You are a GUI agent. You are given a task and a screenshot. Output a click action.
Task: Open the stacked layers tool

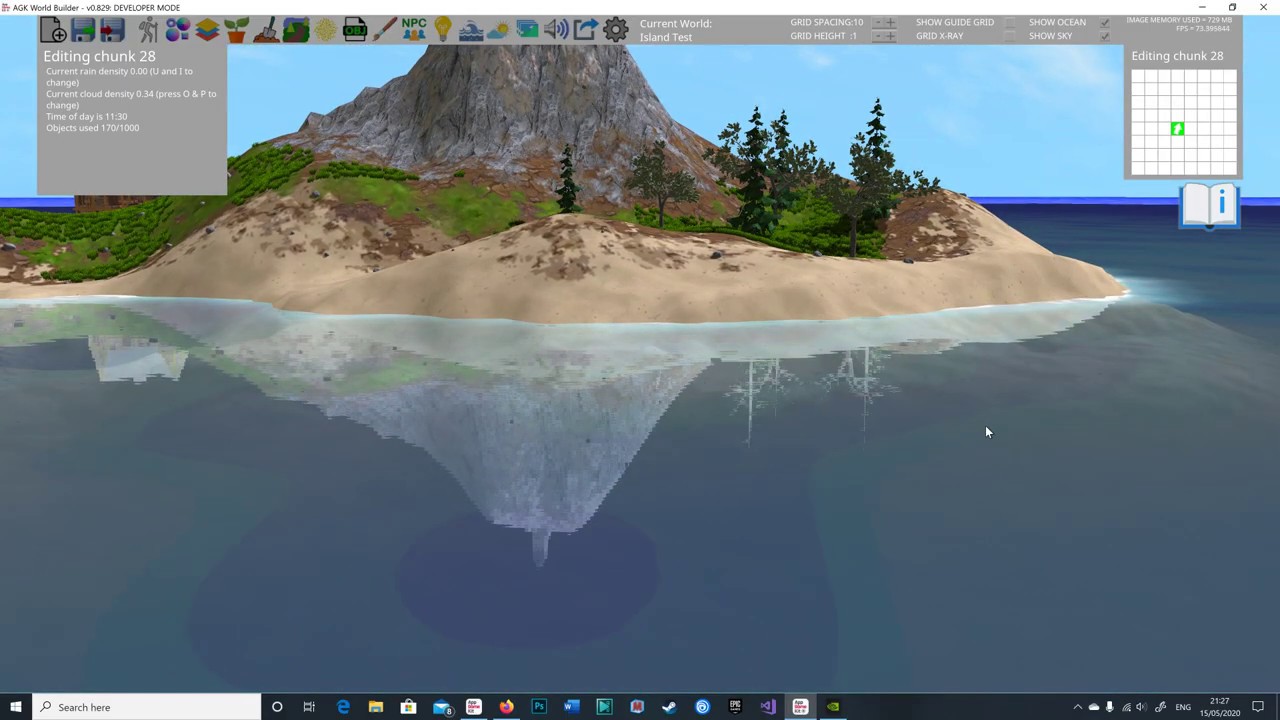tap(207, 30)
